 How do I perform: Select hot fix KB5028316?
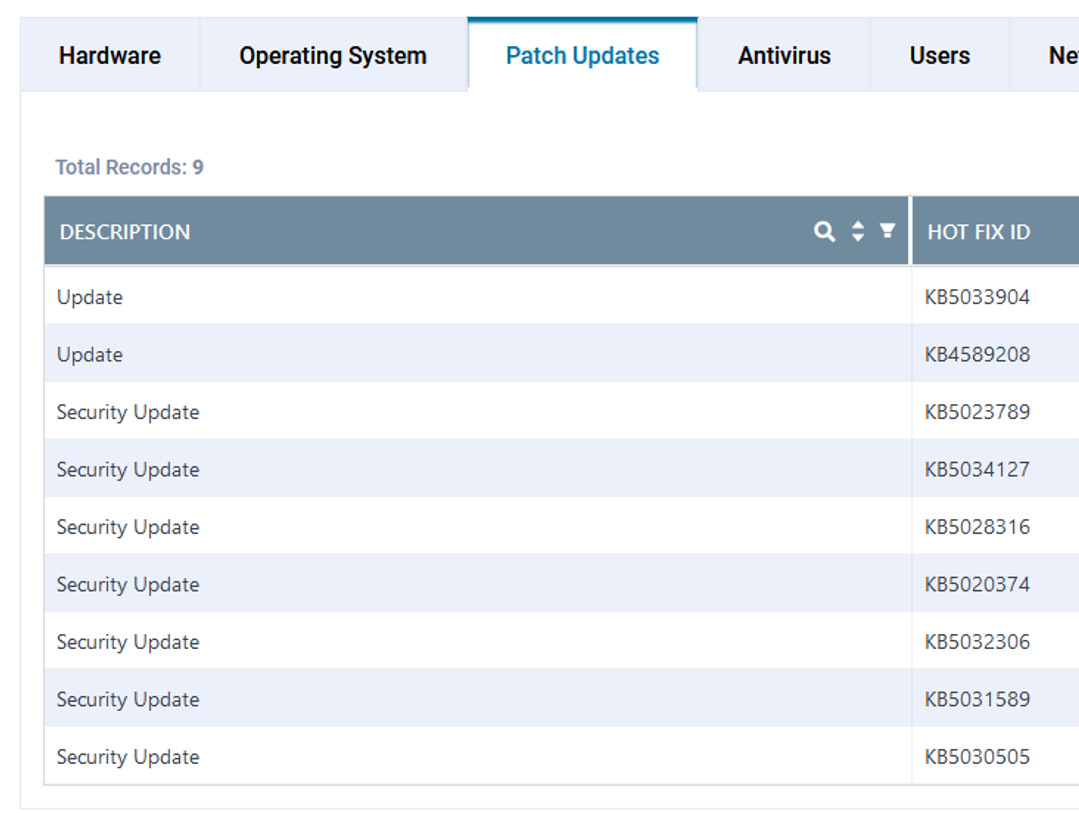pyautogui.click(x=977, y=527)
